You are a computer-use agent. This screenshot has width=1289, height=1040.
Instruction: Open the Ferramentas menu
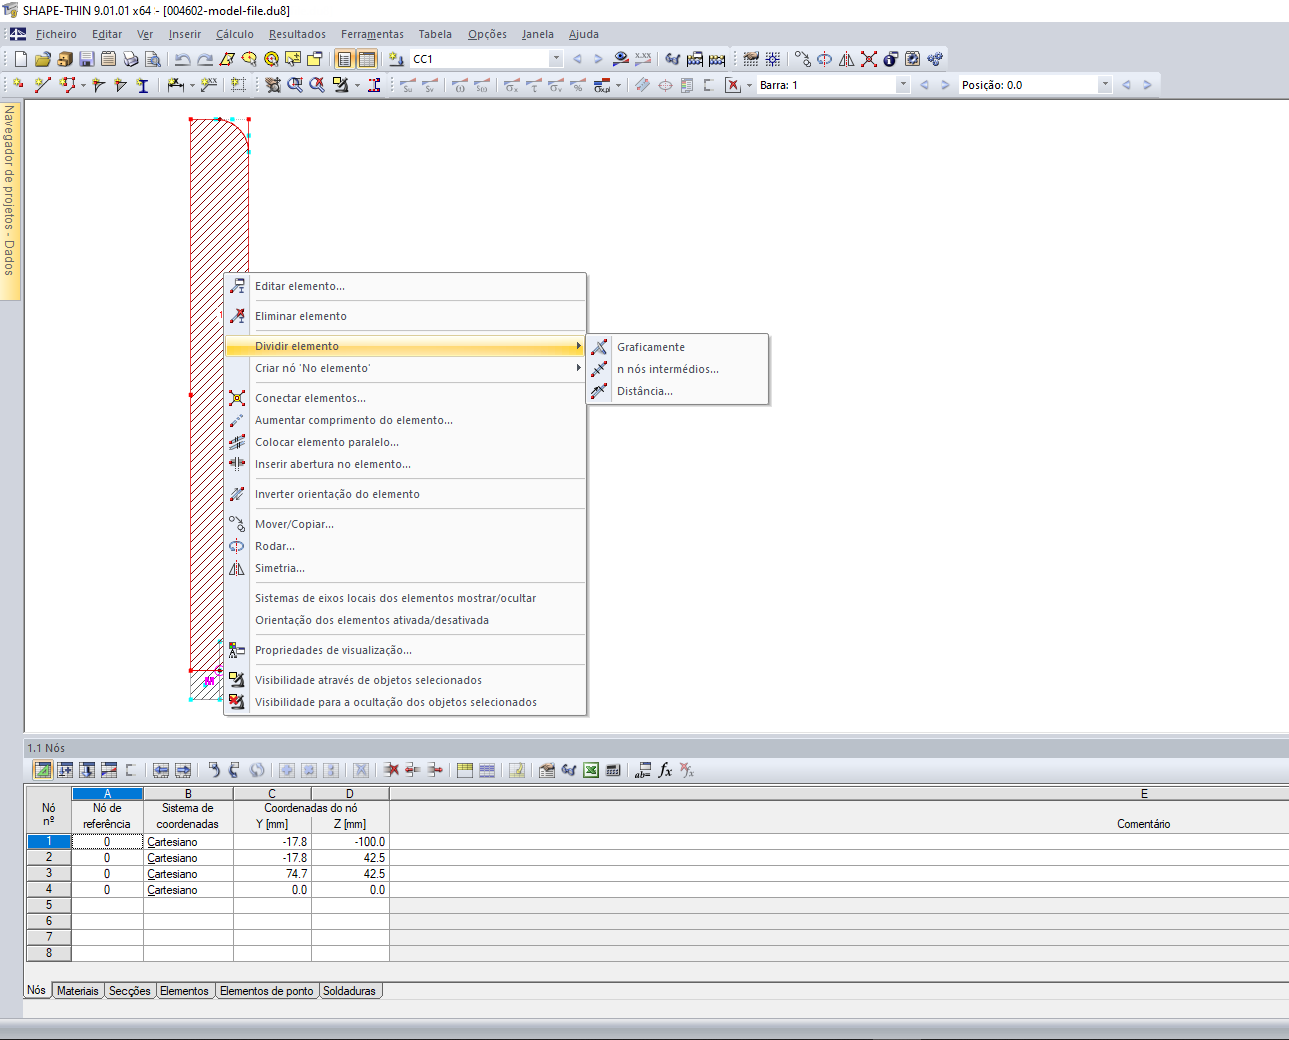(372, 34)
